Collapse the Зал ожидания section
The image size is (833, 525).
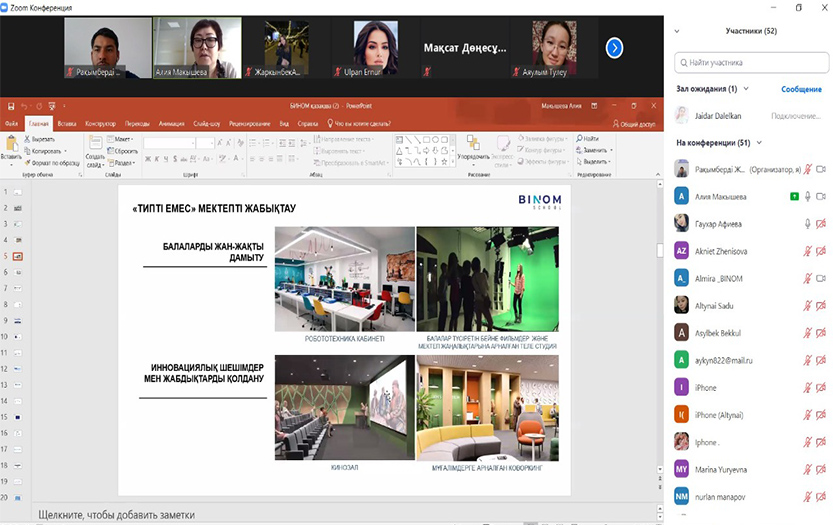(x=746, y=89)
